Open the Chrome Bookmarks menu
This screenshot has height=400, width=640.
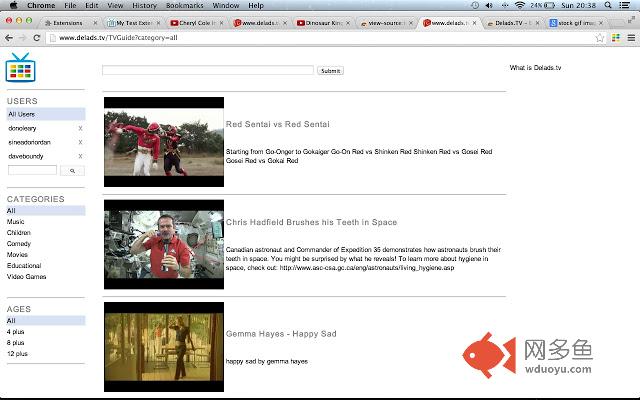click(x=184, y=5)
